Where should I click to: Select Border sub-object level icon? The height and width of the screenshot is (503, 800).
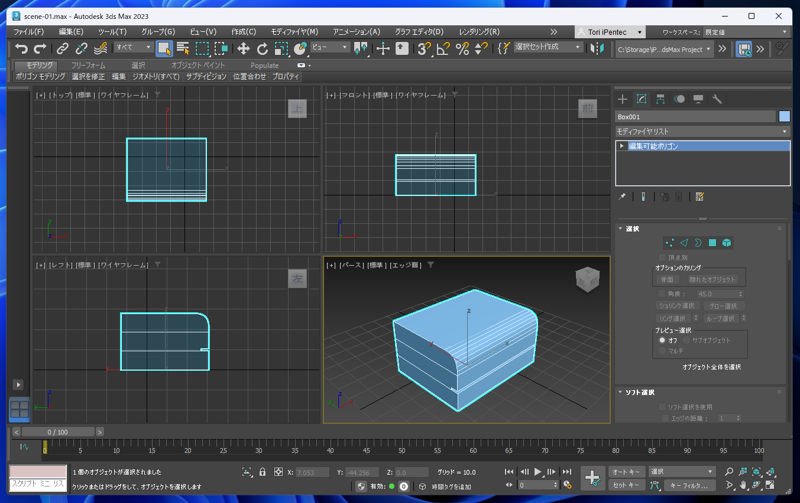[x=698, y=243]
